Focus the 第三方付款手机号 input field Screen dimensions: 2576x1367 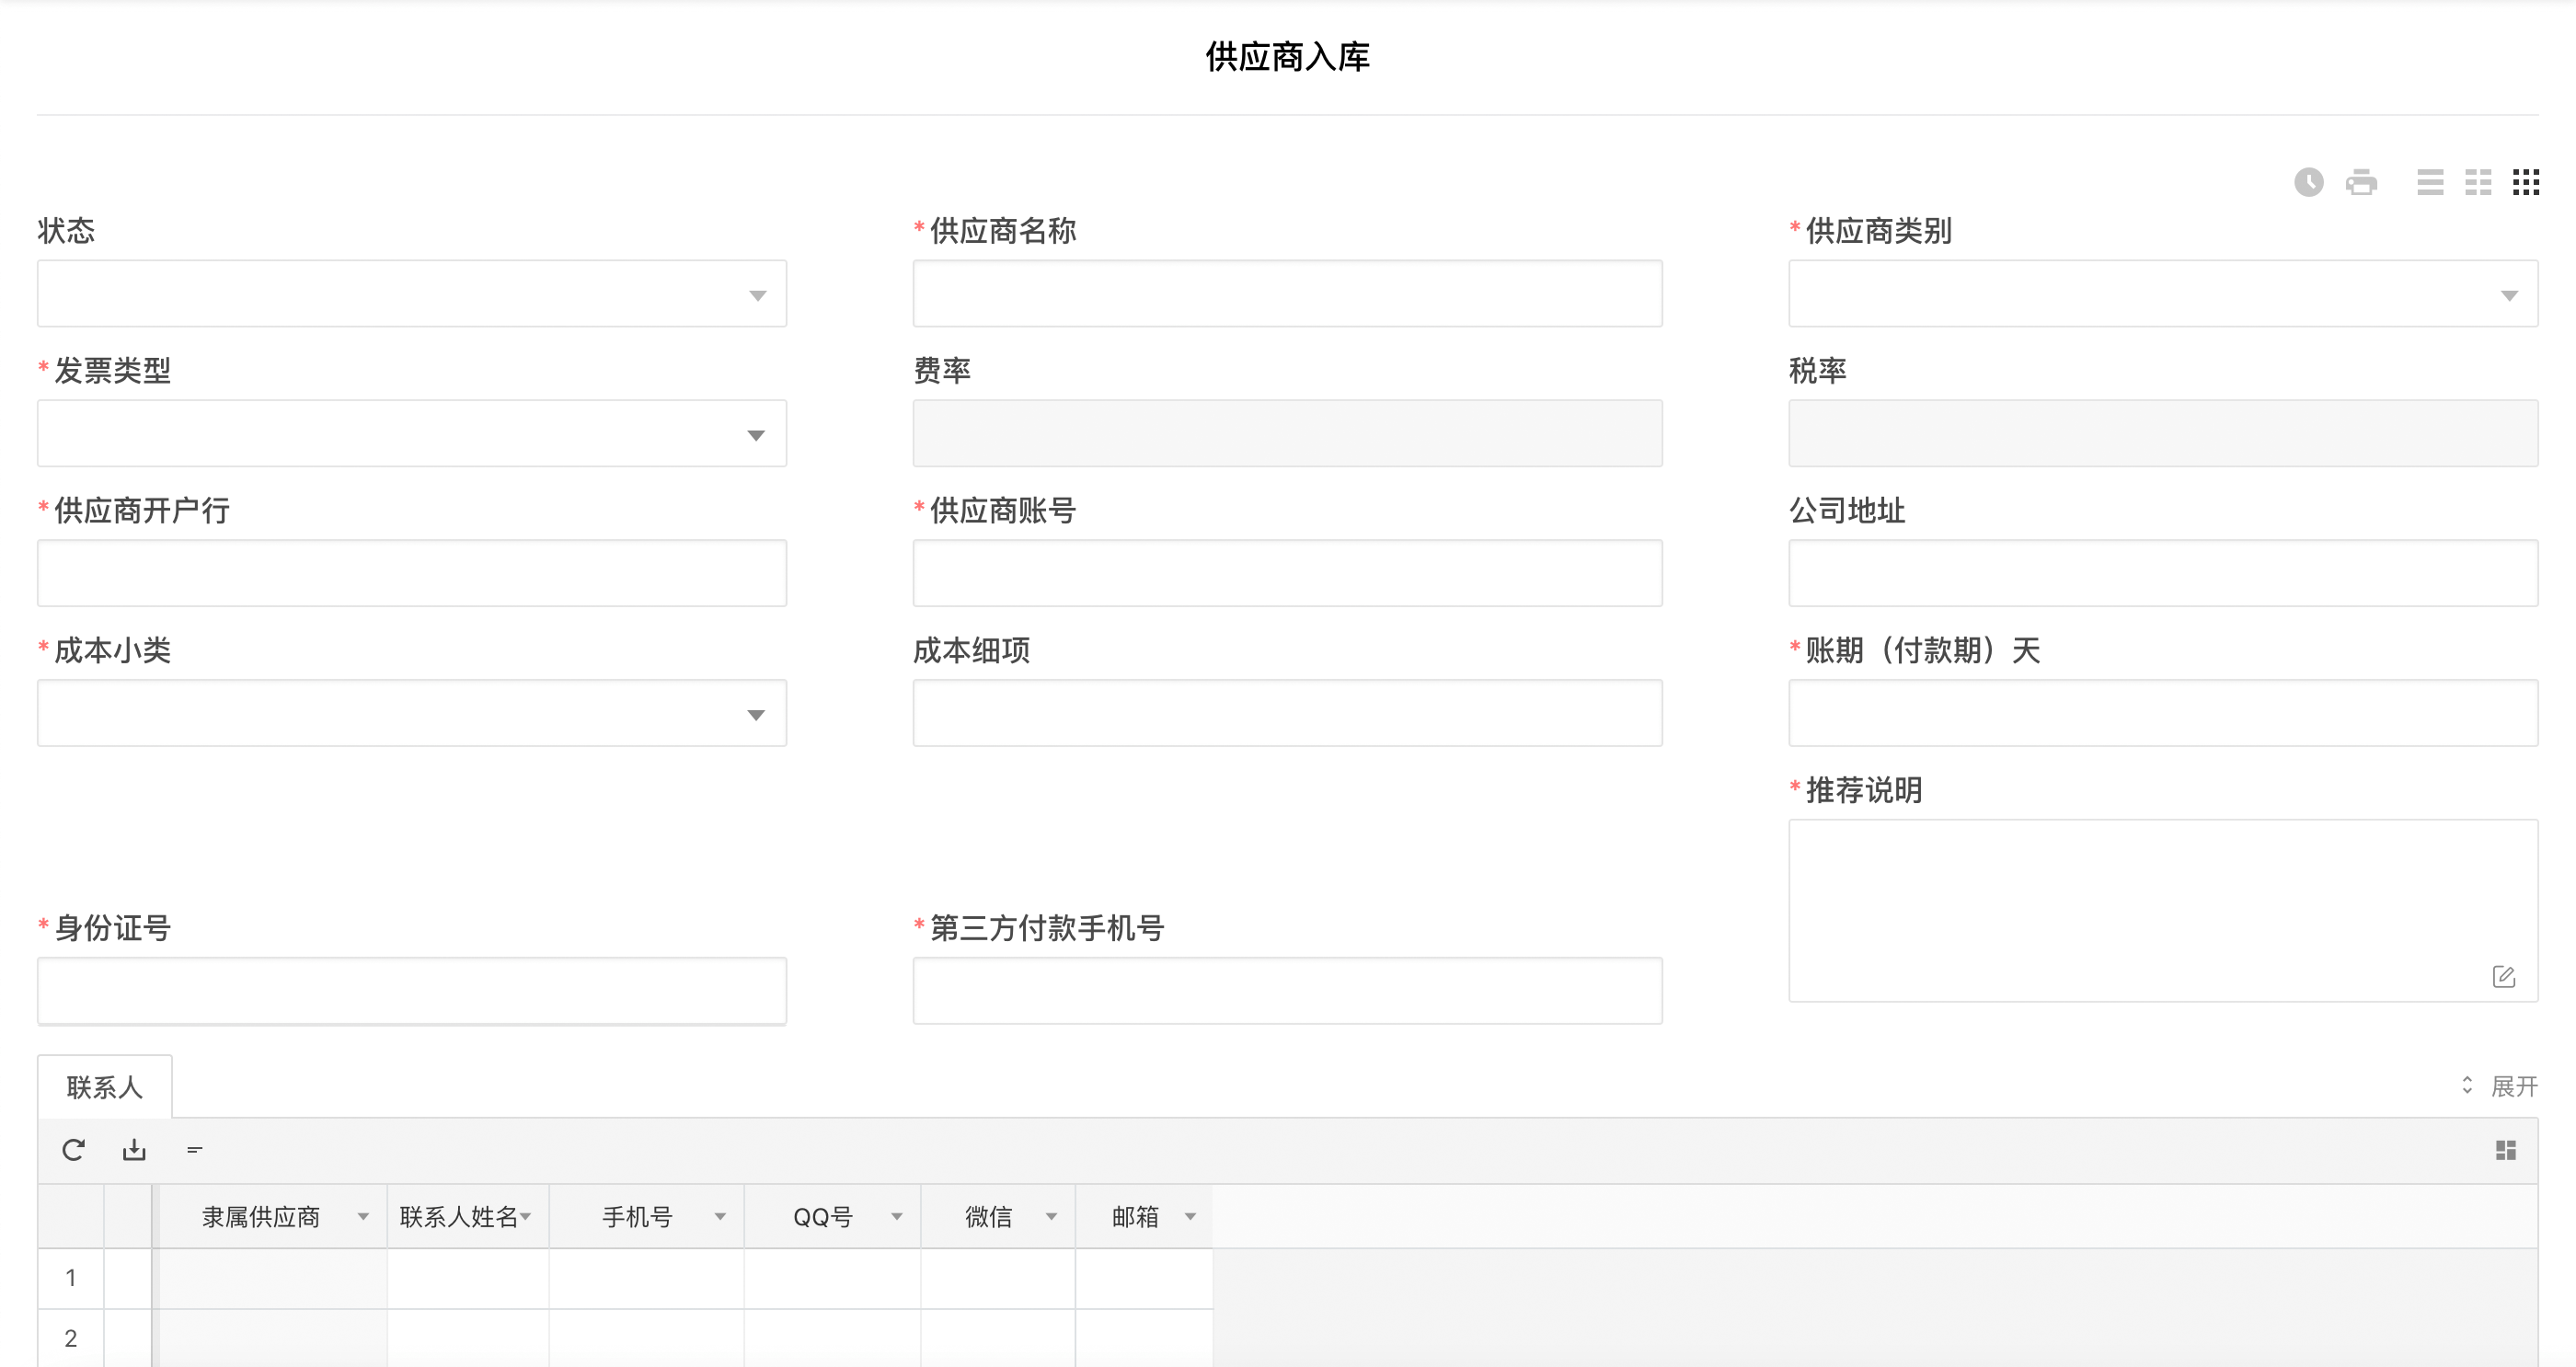[1287, 991]
